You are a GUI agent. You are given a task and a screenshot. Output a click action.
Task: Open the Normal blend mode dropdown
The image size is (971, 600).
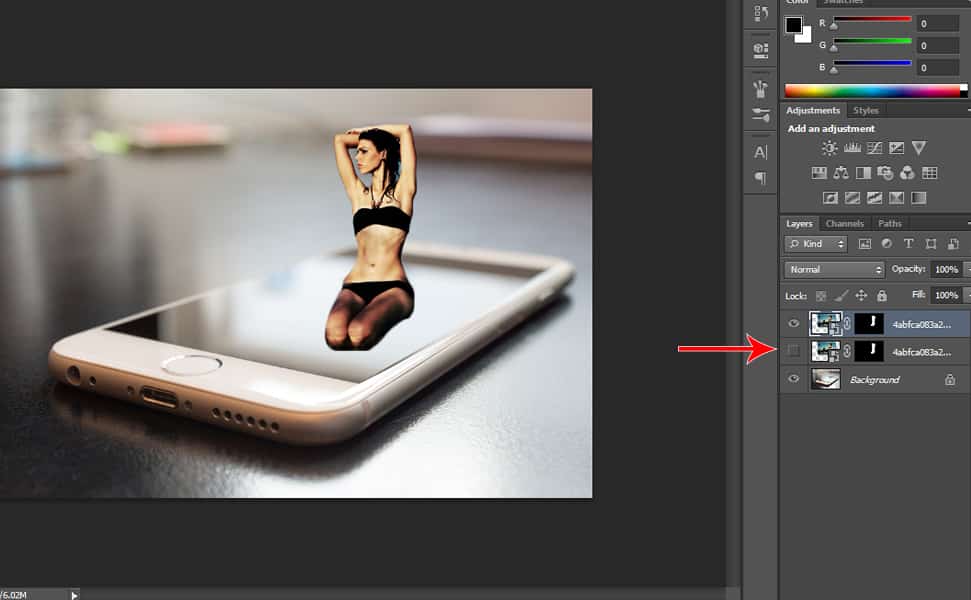pos(835,269)
